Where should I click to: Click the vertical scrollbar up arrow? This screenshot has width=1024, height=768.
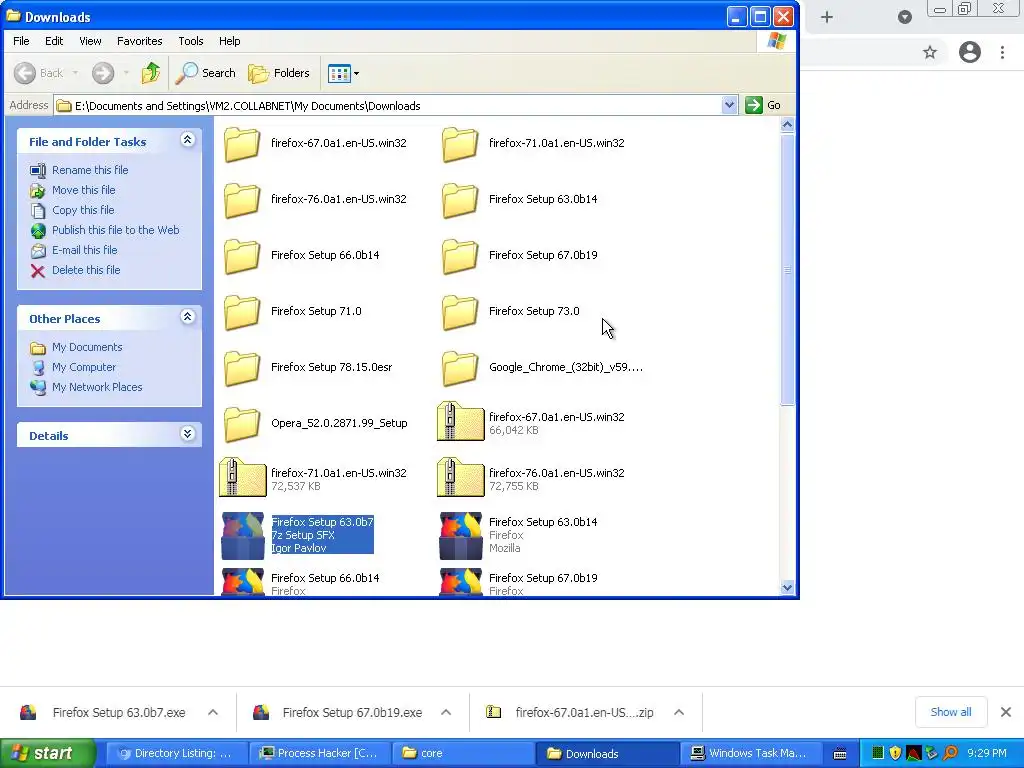coord(788,124)
